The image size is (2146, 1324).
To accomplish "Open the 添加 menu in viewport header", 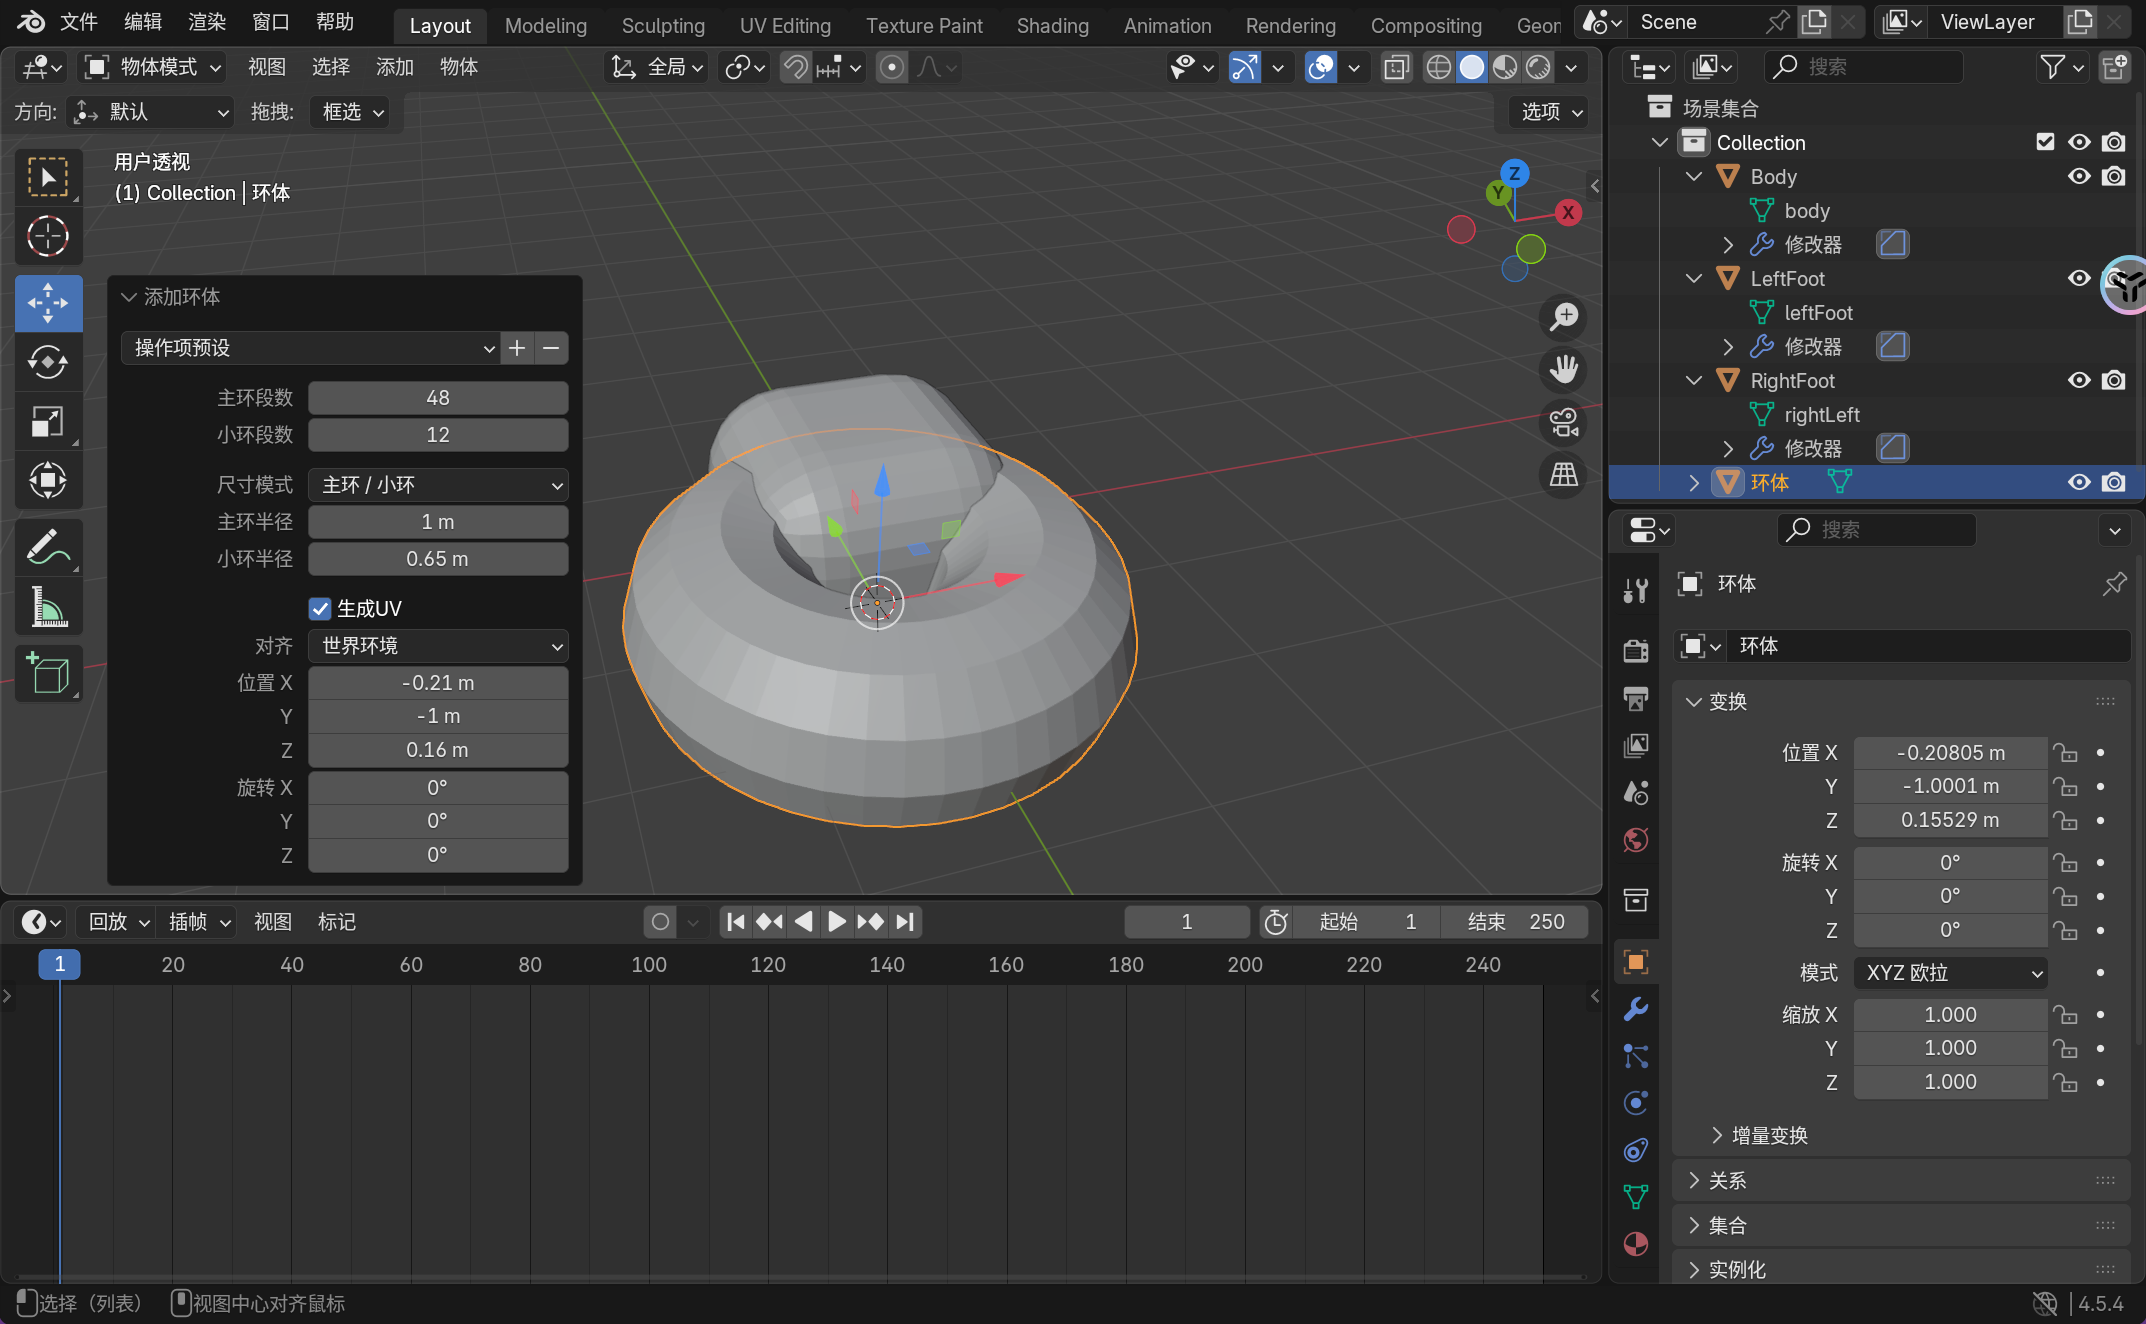I will click(394, 67).
